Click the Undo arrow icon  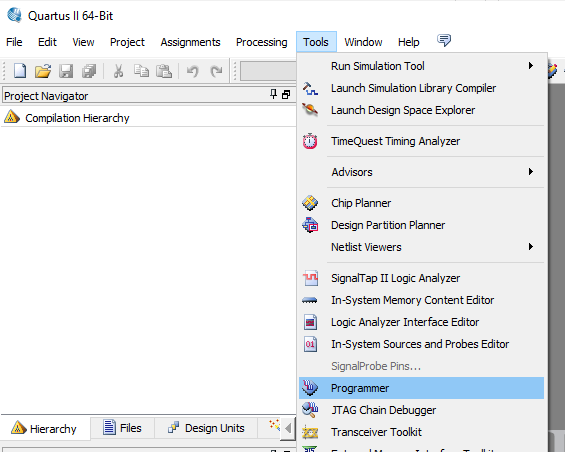click(193, 71)
